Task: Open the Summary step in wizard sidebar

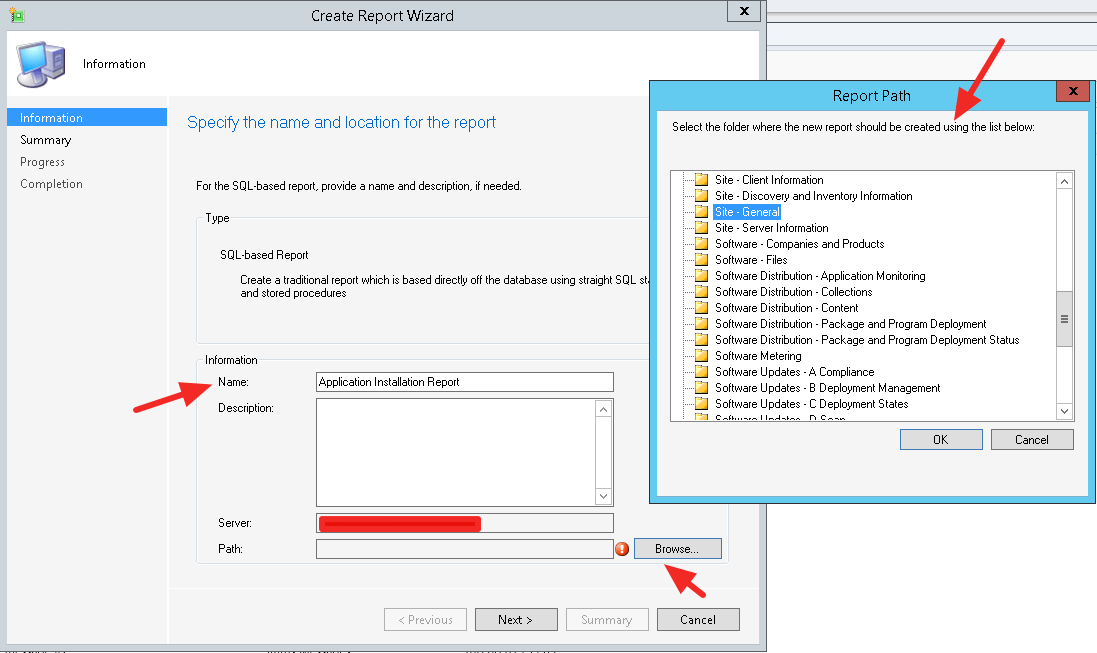Action: pos(46,140)
